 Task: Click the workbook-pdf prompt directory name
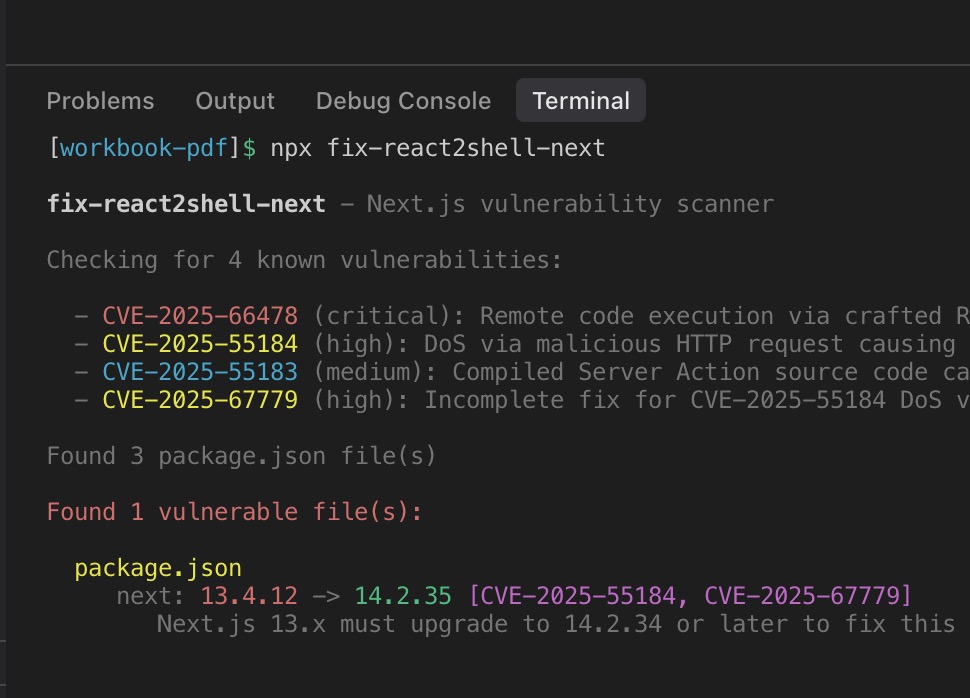(144, 149)
